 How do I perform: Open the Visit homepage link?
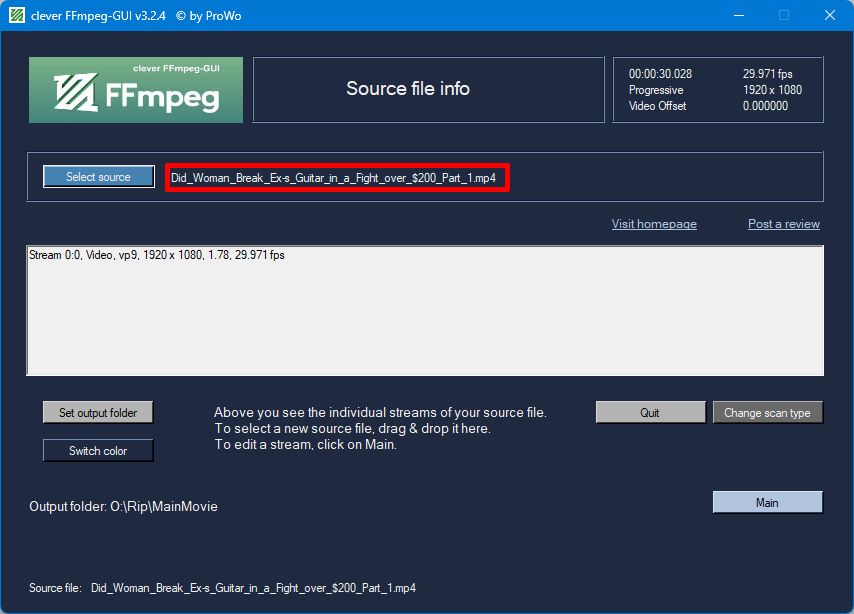tap(654, 224)
